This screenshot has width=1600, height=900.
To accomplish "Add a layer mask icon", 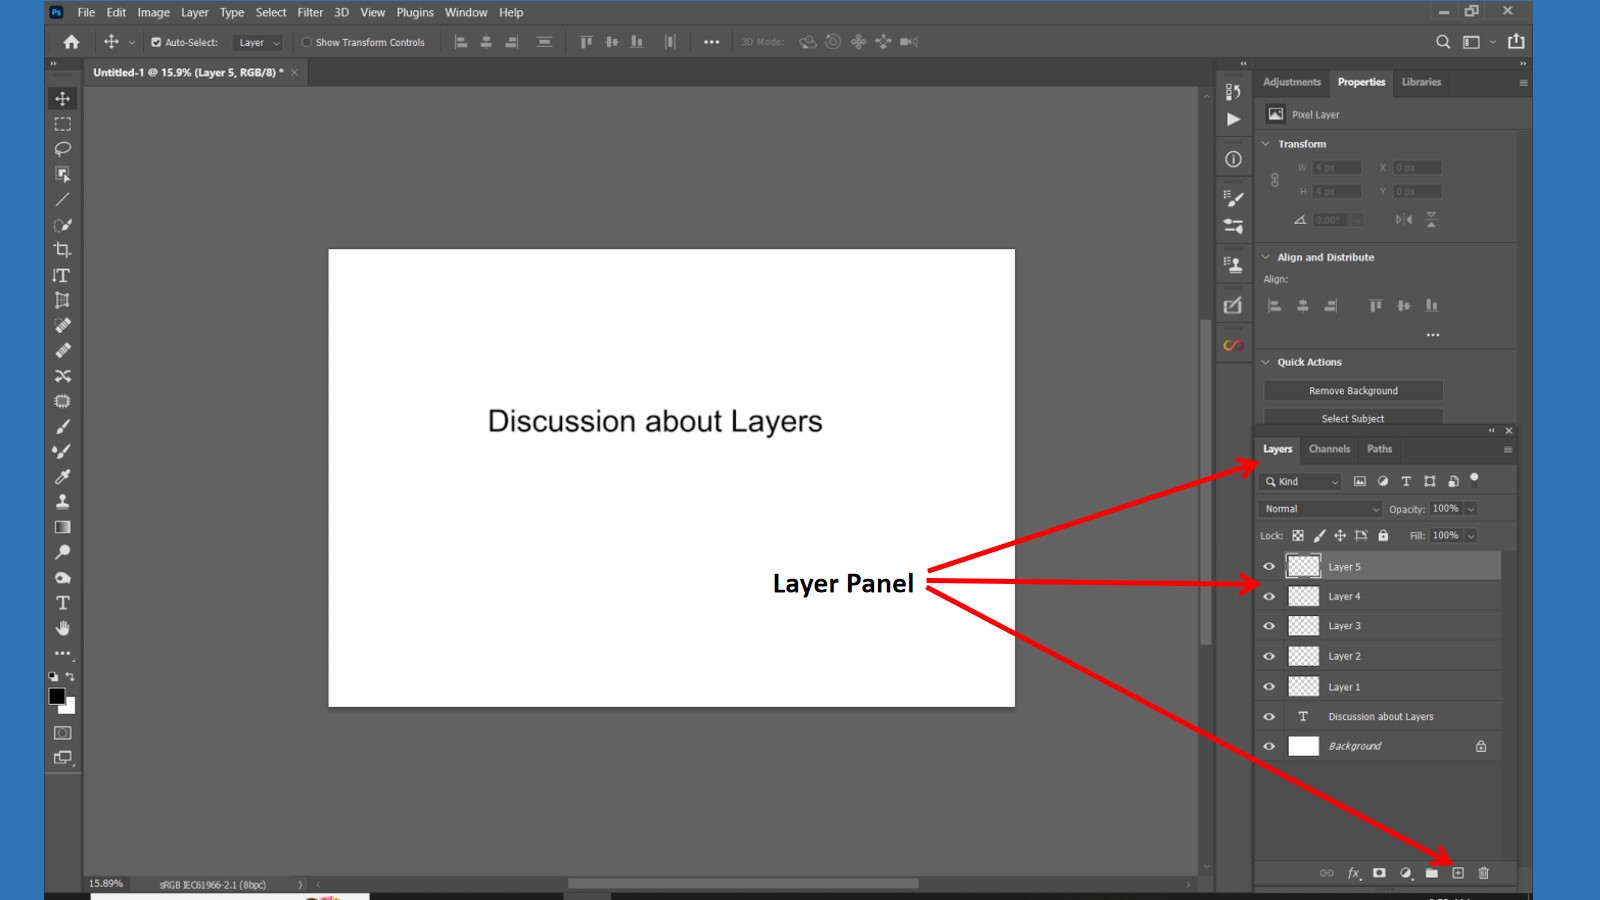I will click(1380, 873).
